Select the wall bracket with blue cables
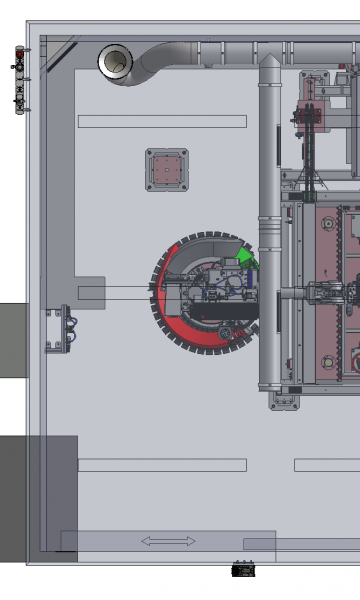 tap(61, 329)
